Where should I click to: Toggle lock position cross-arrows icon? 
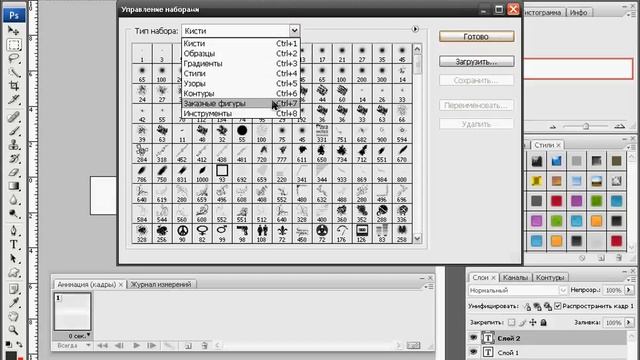[533, 322]
